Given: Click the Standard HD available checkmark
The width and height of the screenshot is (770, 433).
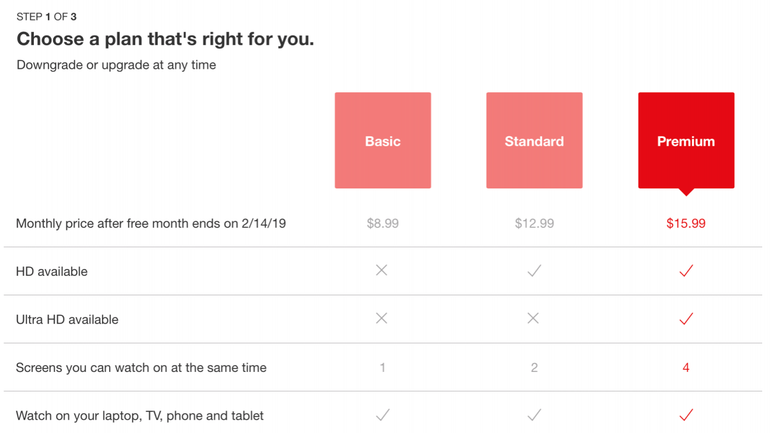Looking at the screenshot, I should (534, 270).
